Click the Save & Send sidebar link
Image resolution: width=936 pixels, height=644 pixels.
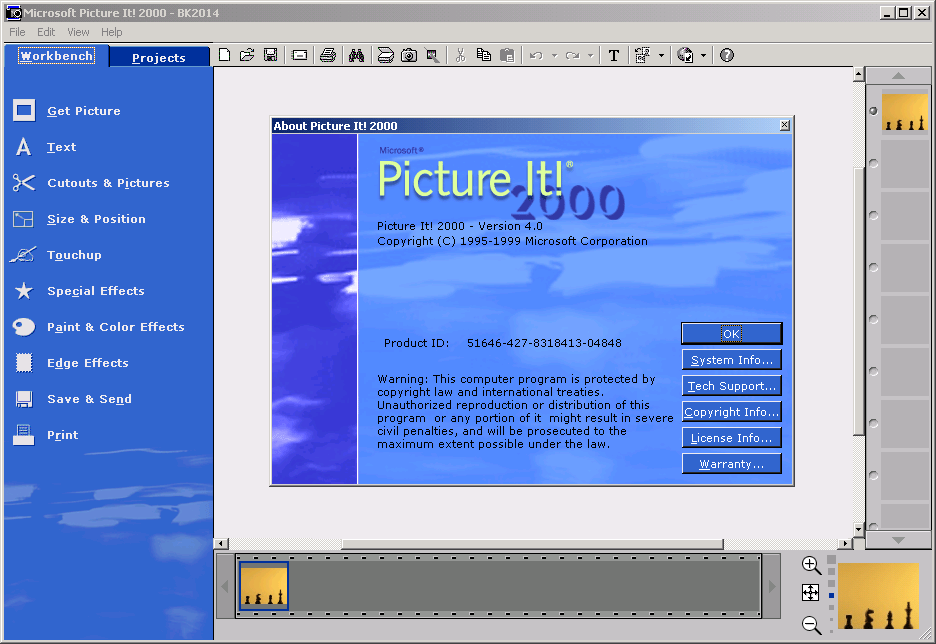(90, 399)
